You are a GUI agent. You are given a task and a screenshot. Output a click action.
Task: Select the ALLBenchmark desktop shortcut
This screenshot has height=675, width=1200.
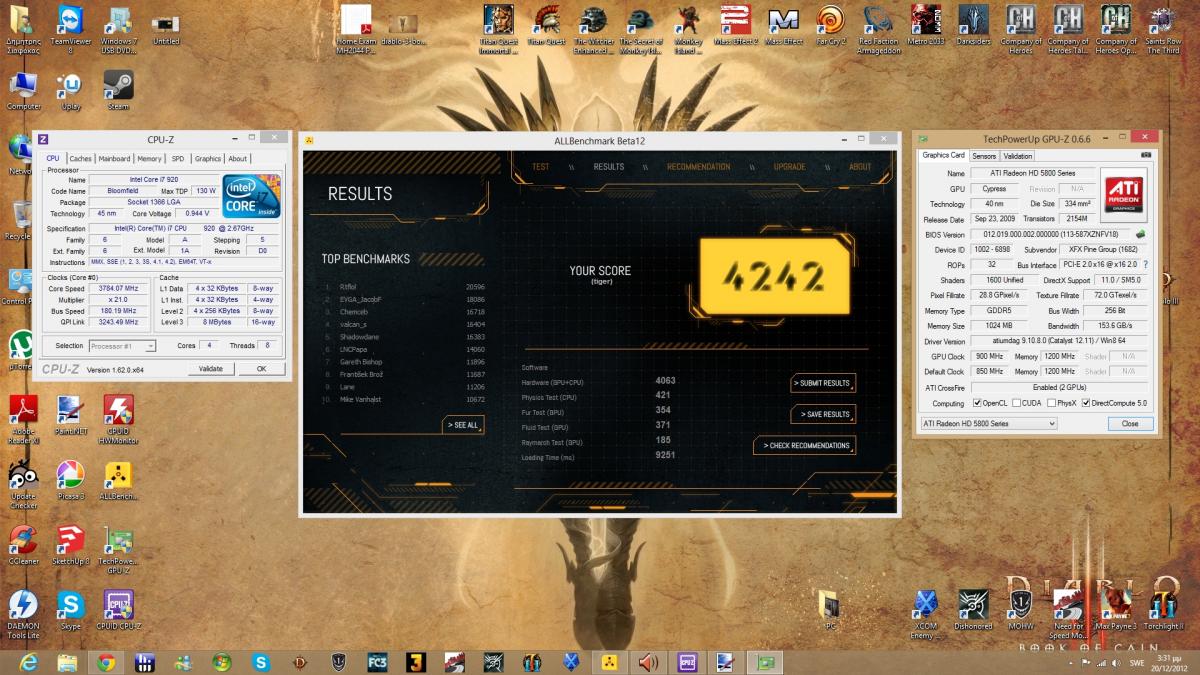pos(118,480)
